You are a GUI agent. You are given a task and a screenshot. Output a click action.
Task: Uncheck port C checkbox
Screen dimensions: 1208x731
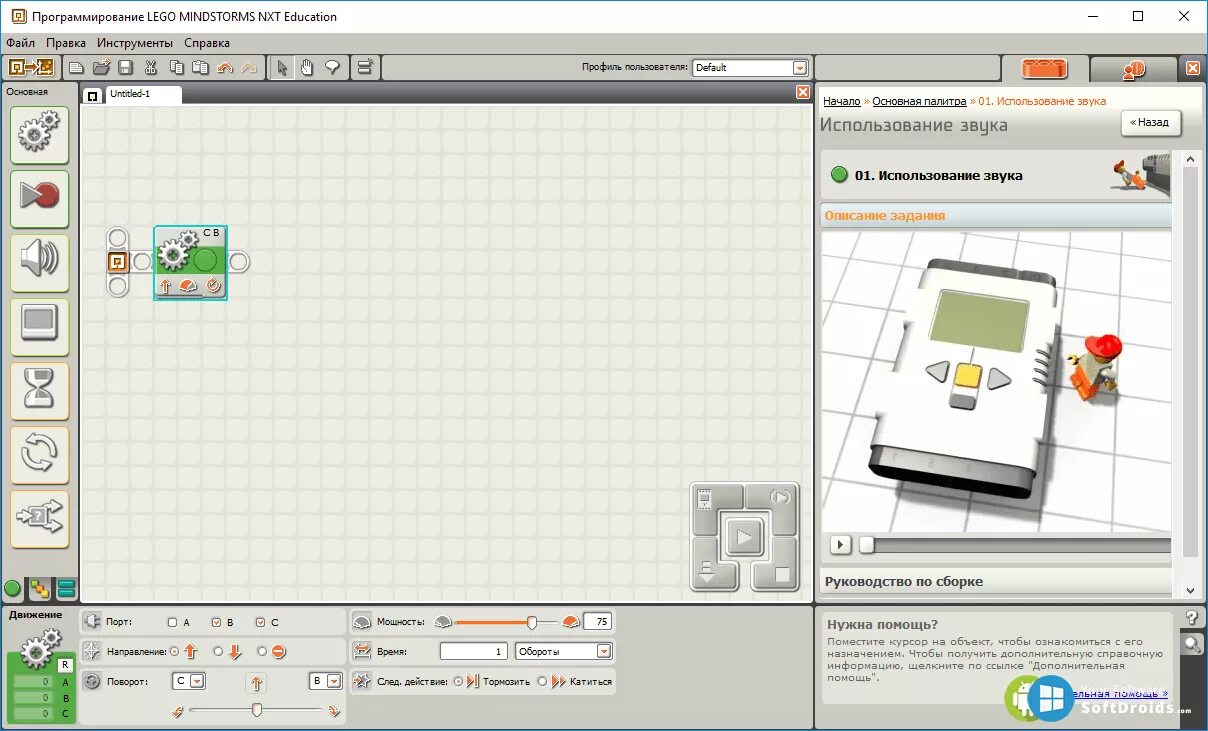pyautogui.click(x=261, y=622)
